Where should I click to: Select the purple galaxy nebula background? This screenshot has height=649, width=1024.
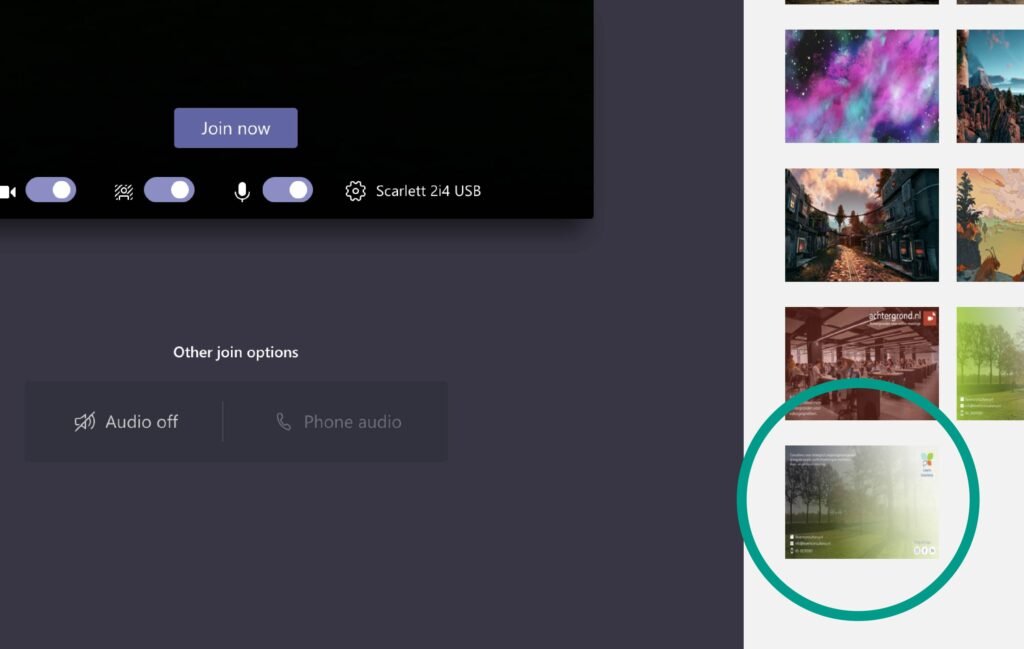[x=861, y=86]
